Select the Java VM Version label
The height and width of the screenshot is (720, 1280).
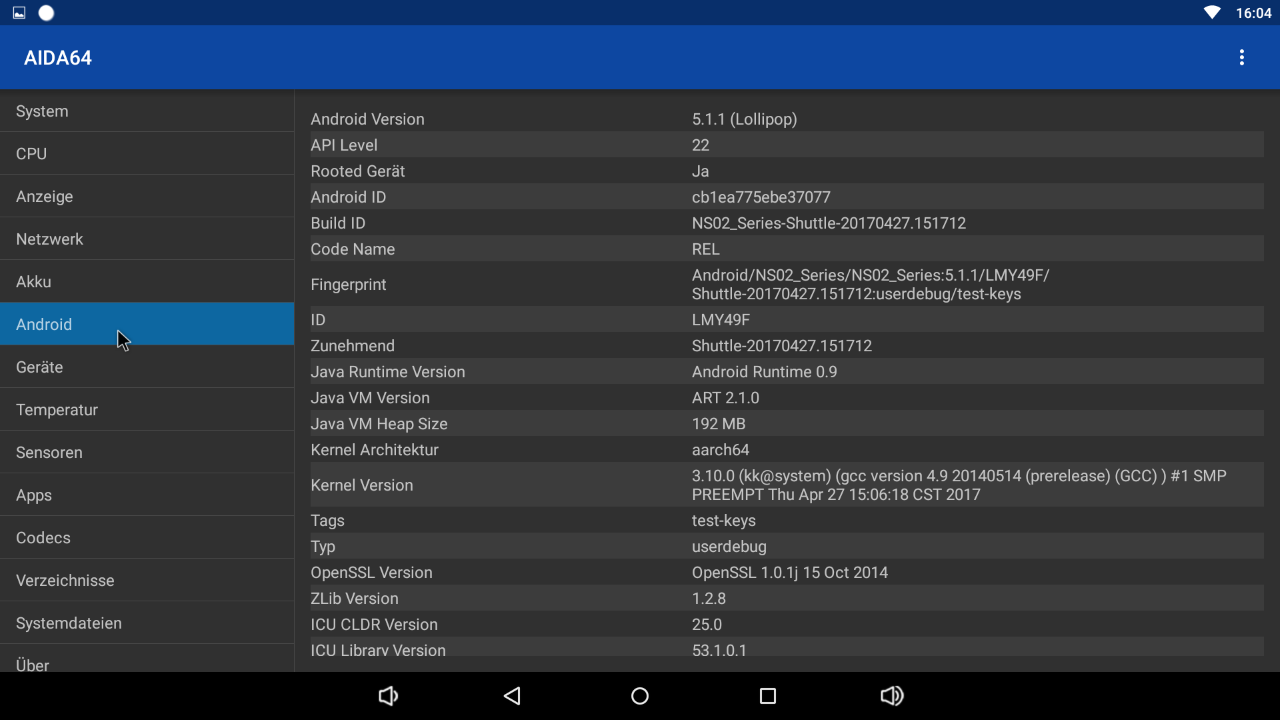(x=370, y=398)
